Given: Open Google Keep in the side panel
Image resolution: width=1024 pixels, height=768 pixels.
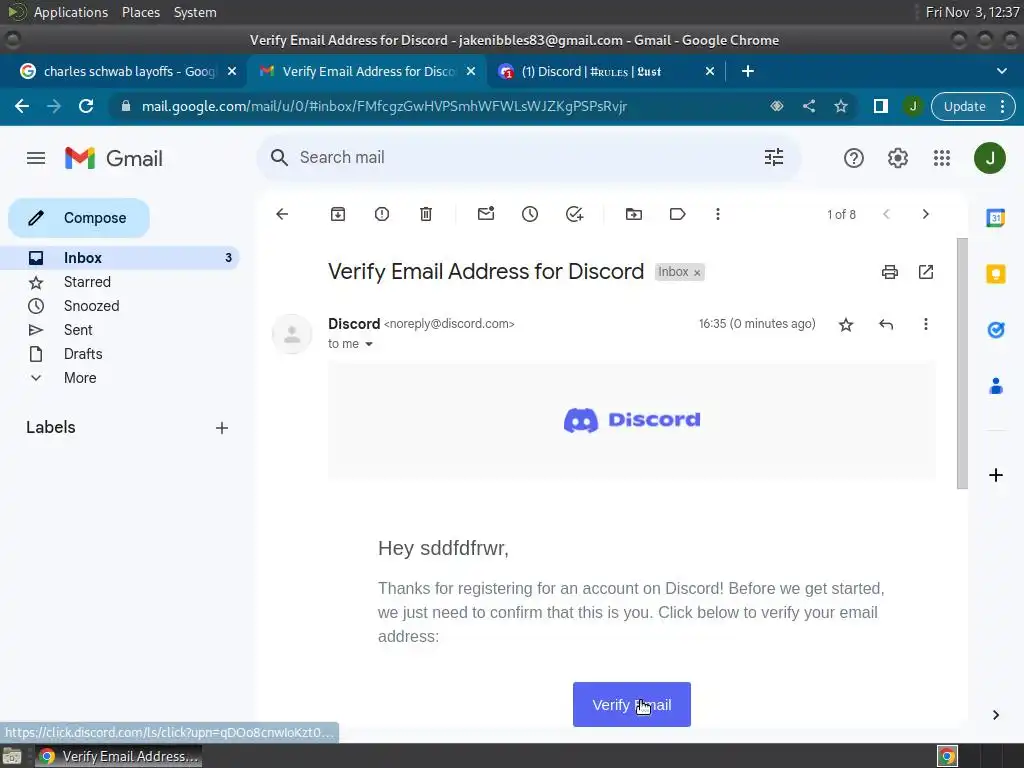Looking at the screenshot, I should [x=995, y=274].
